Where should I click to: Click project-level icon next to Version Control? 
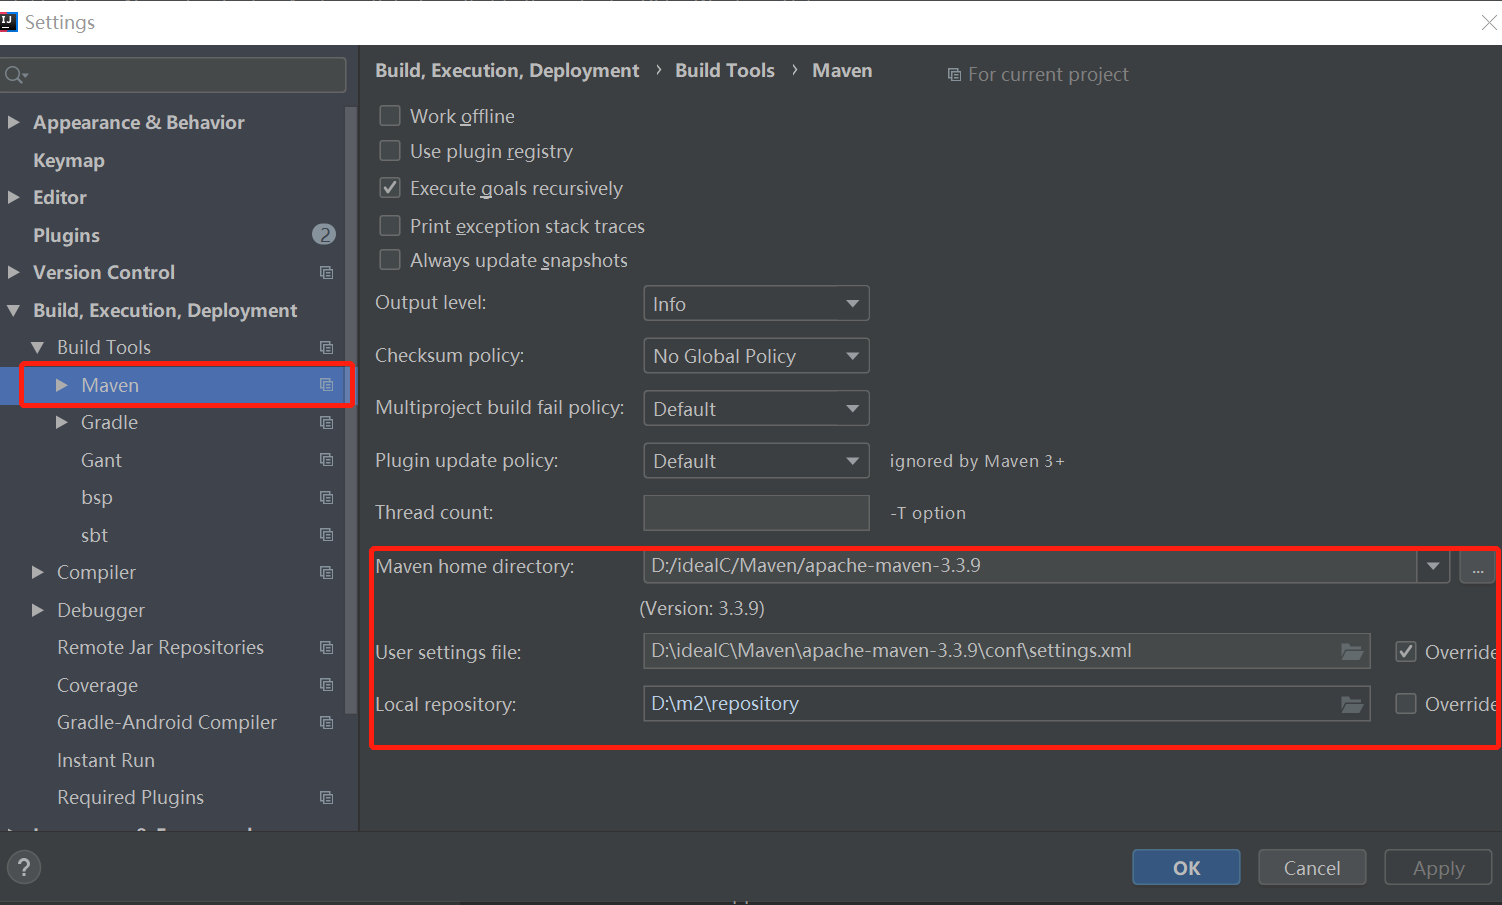[326, 272]
